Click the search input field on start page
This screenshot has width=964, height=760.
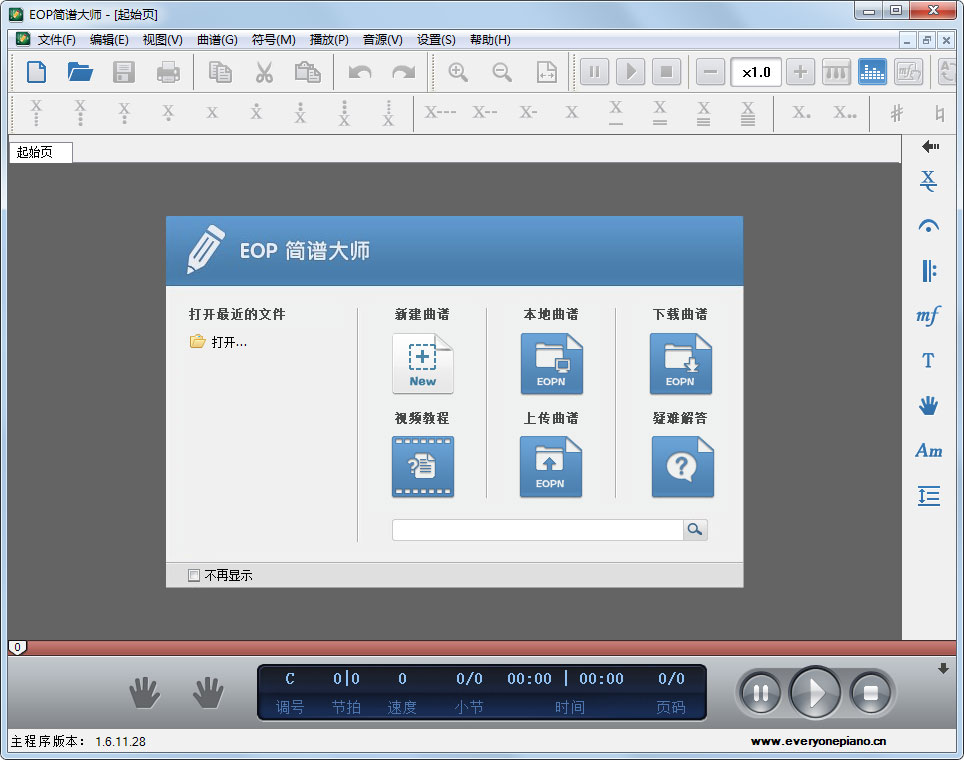tap(537, 530)
